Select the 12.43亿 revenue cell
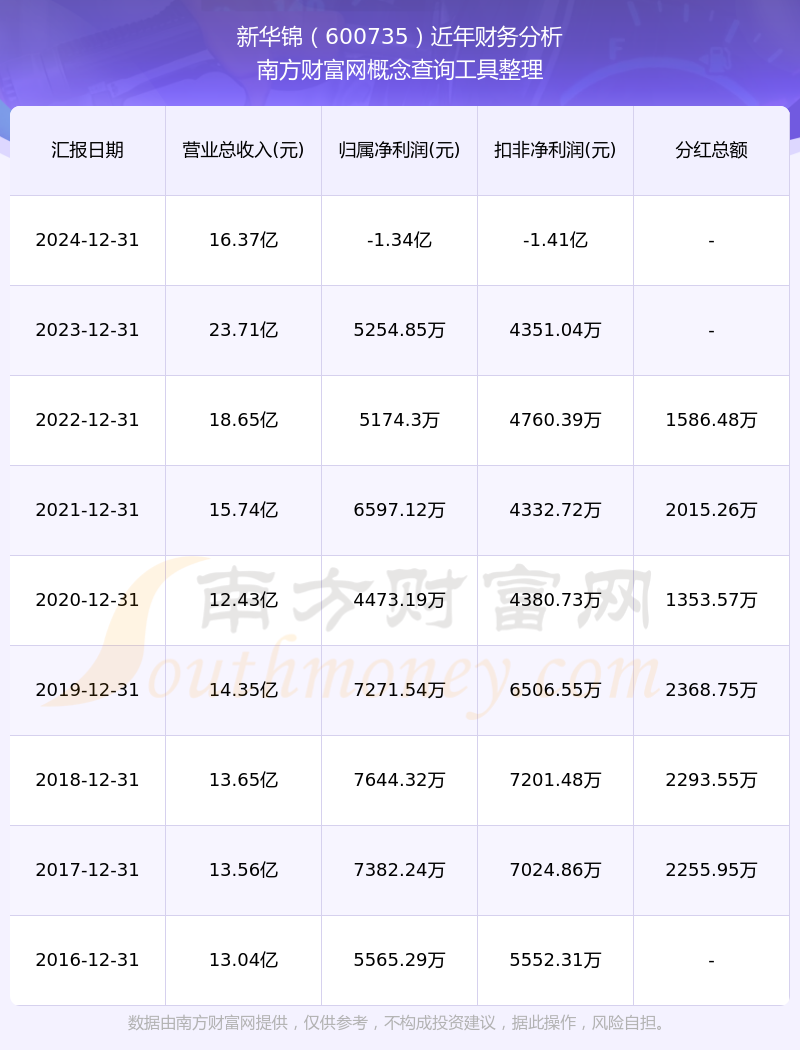Viewport: 800px width, 1050px height. [243, 600]
